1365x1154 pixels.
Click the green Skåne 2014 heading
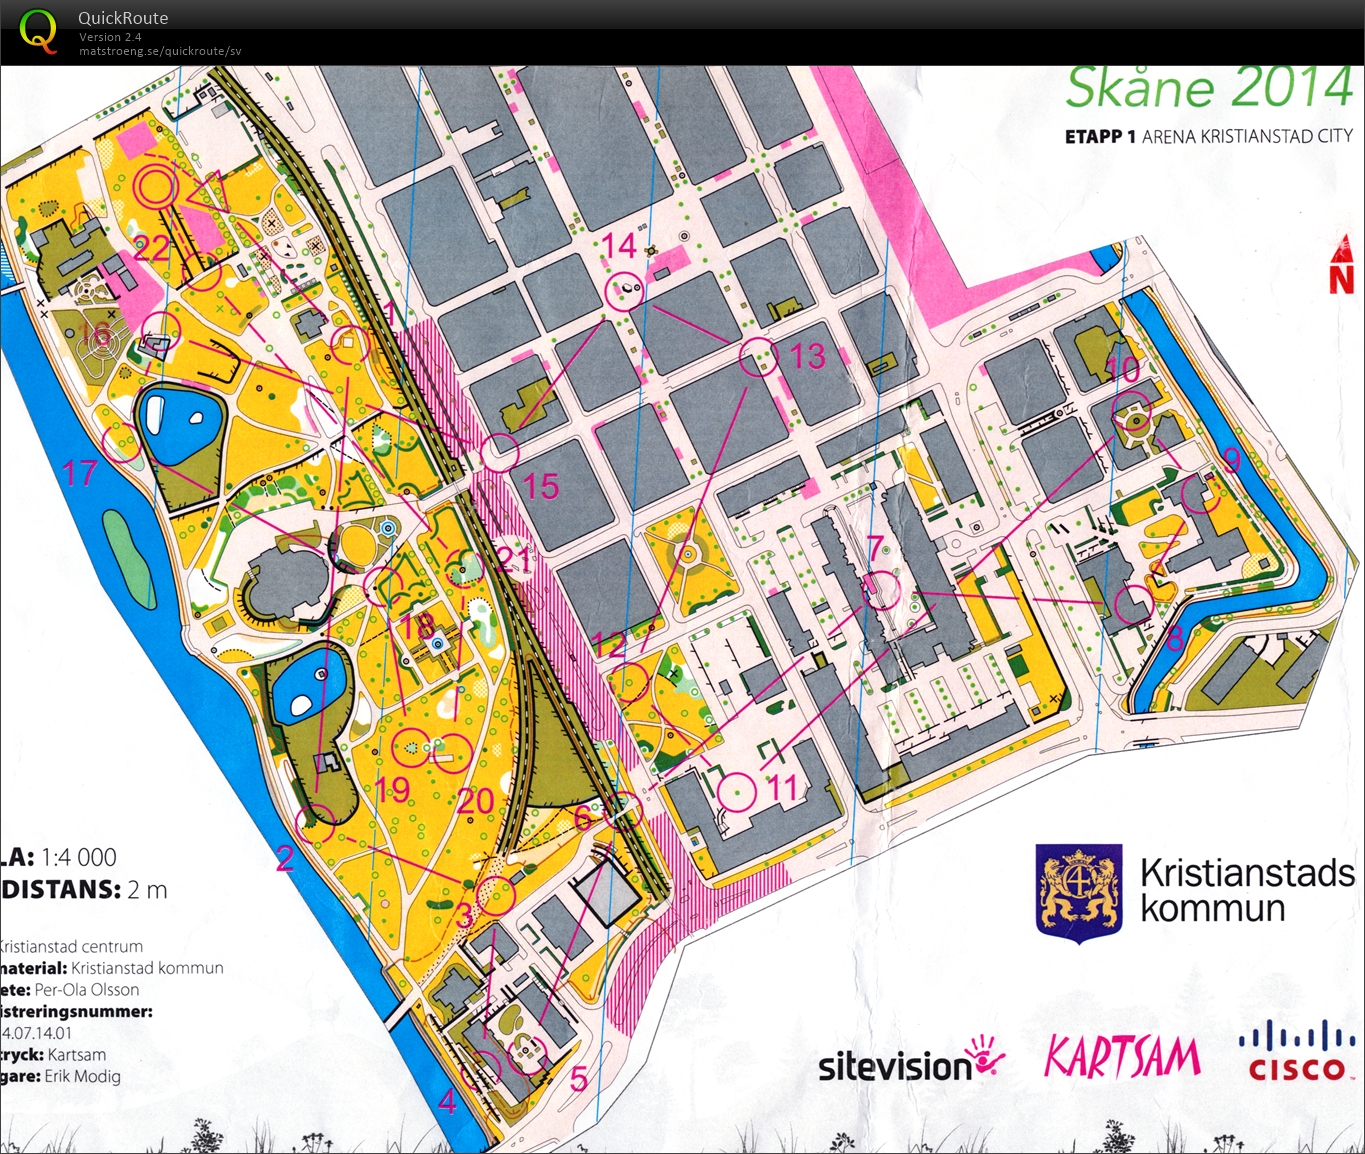pyautogui.click(x=1210, y=88)
